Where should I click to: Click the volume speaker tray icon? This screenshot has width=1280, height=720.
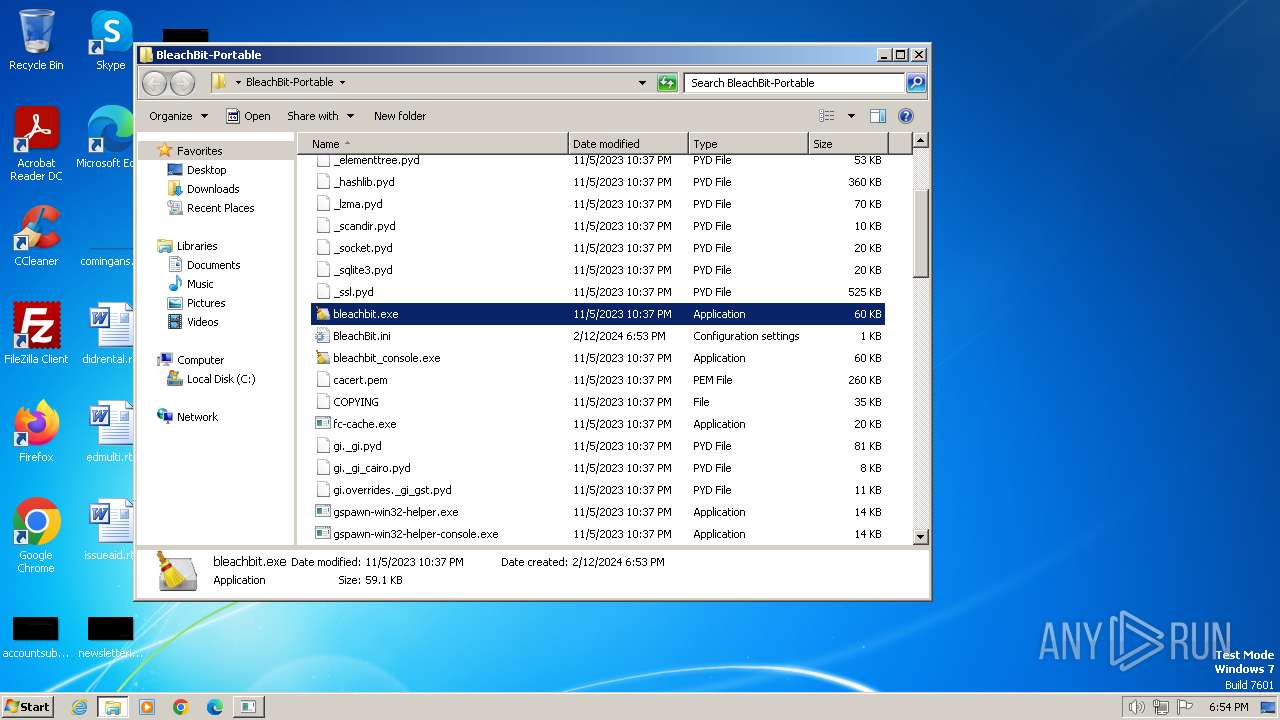tap(1136, 707)
